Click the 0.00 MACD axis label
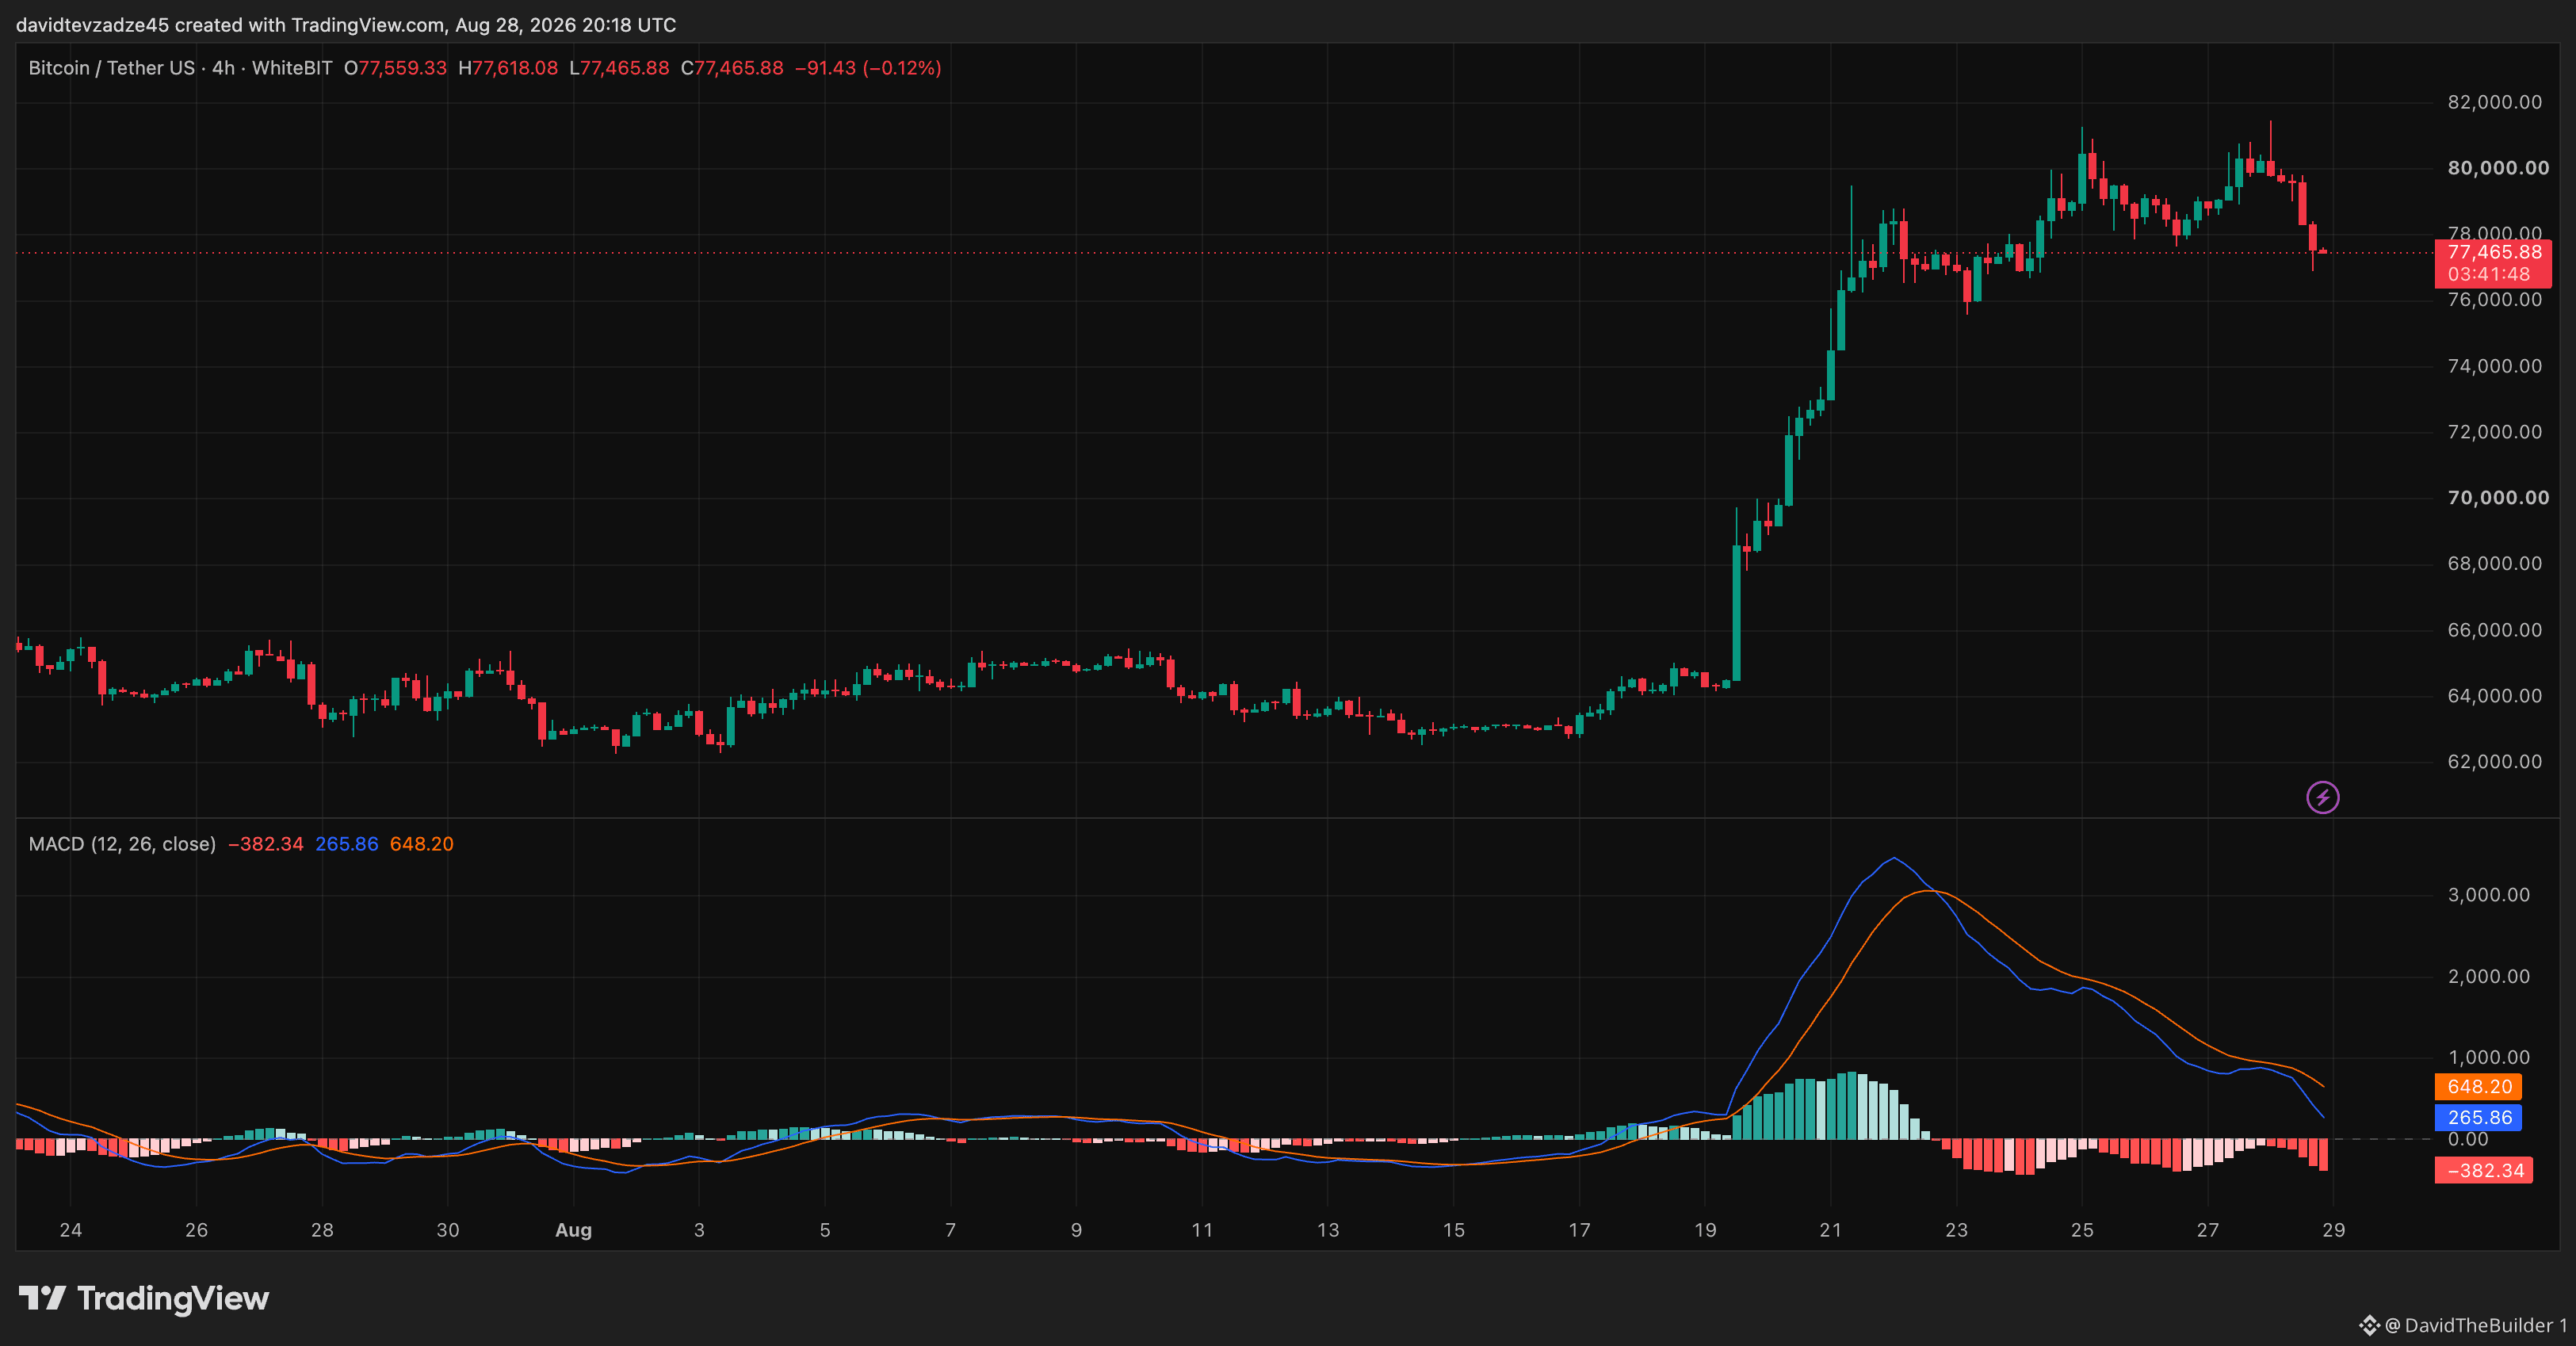The height and width of the screenshot is (1346, 2576). coord(2468,1140)
